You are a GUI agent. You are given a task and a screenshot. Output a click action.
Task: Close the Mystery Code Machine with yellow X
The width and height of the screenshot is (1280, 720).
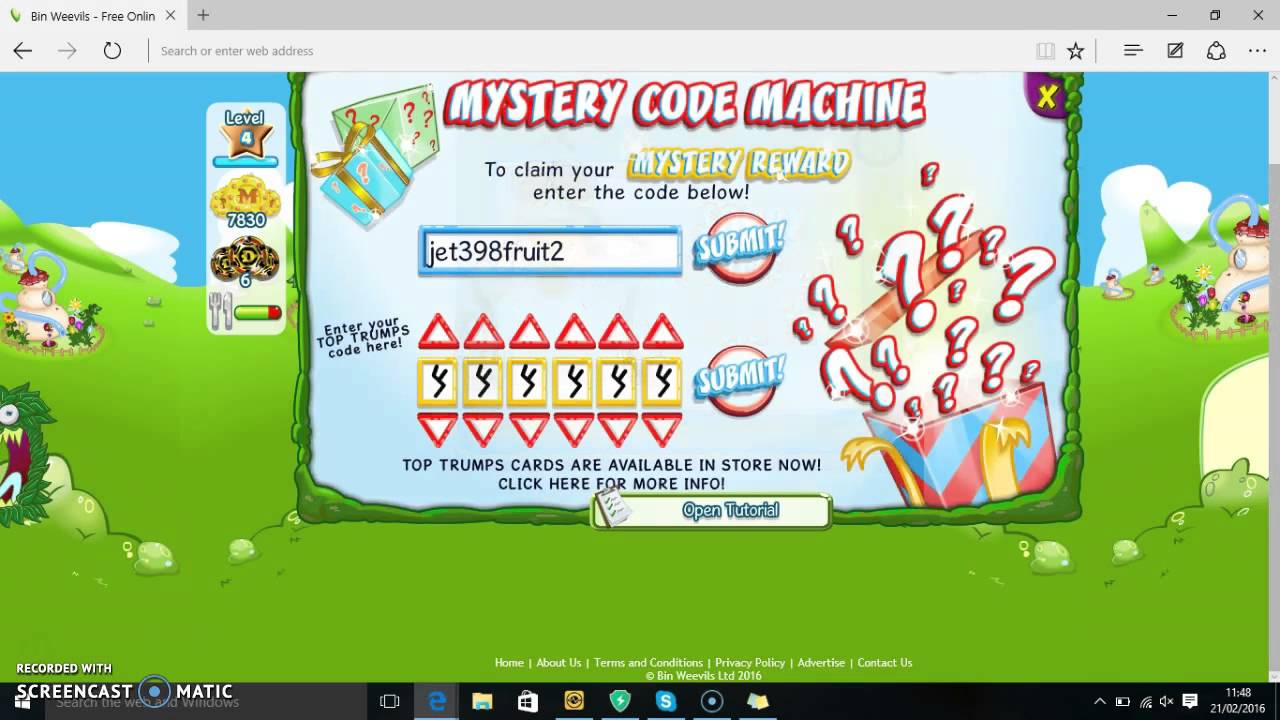coord(1047,97)
